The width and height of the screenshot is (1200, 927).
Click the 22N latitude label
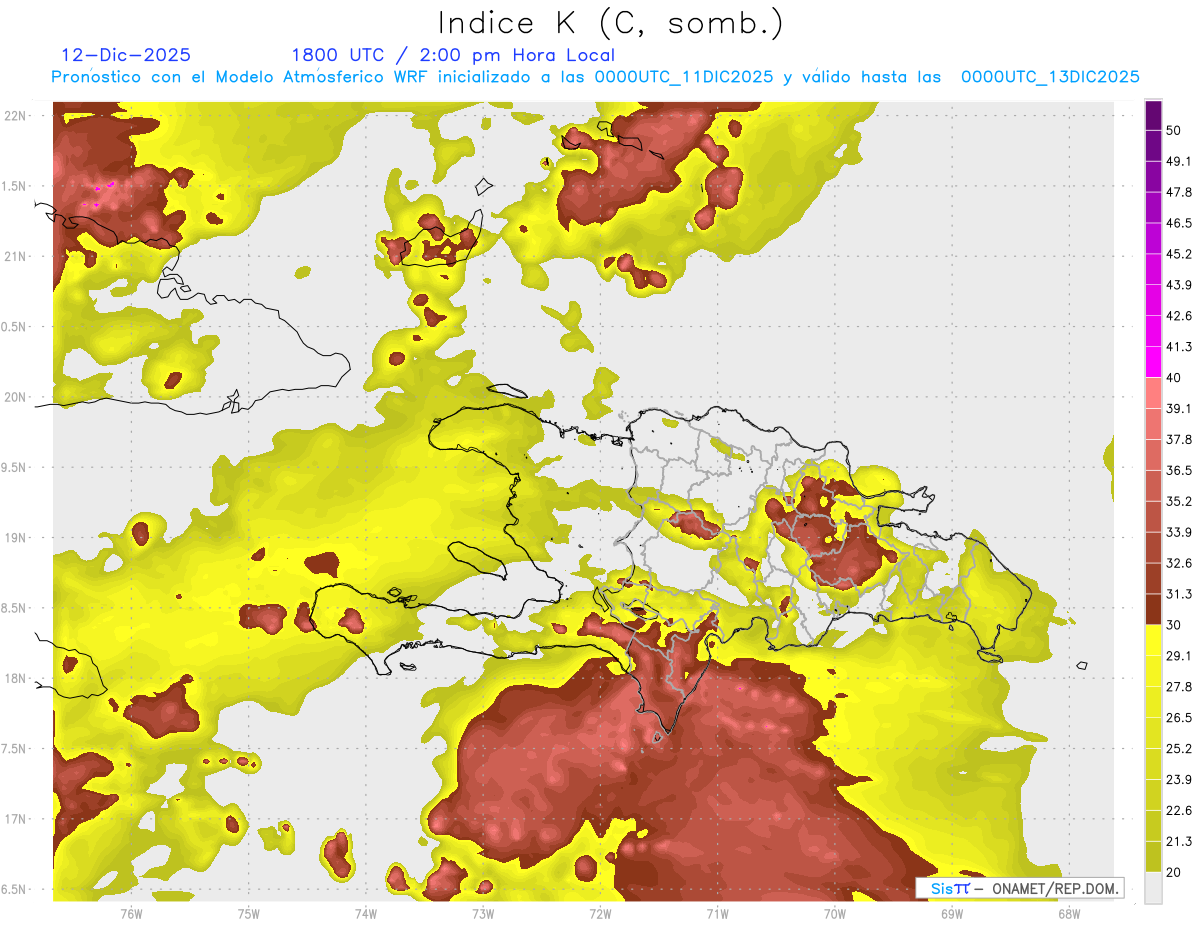[x=17, y=115]
